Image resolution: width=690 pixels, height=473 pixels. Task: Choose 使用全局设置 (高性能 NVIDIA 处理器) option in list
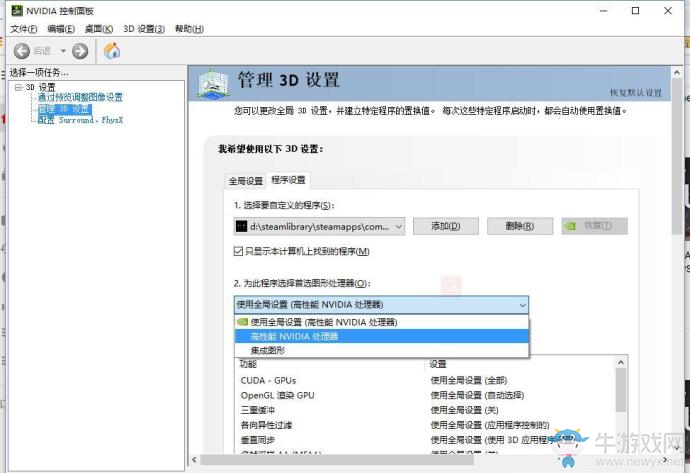[381, 322]
